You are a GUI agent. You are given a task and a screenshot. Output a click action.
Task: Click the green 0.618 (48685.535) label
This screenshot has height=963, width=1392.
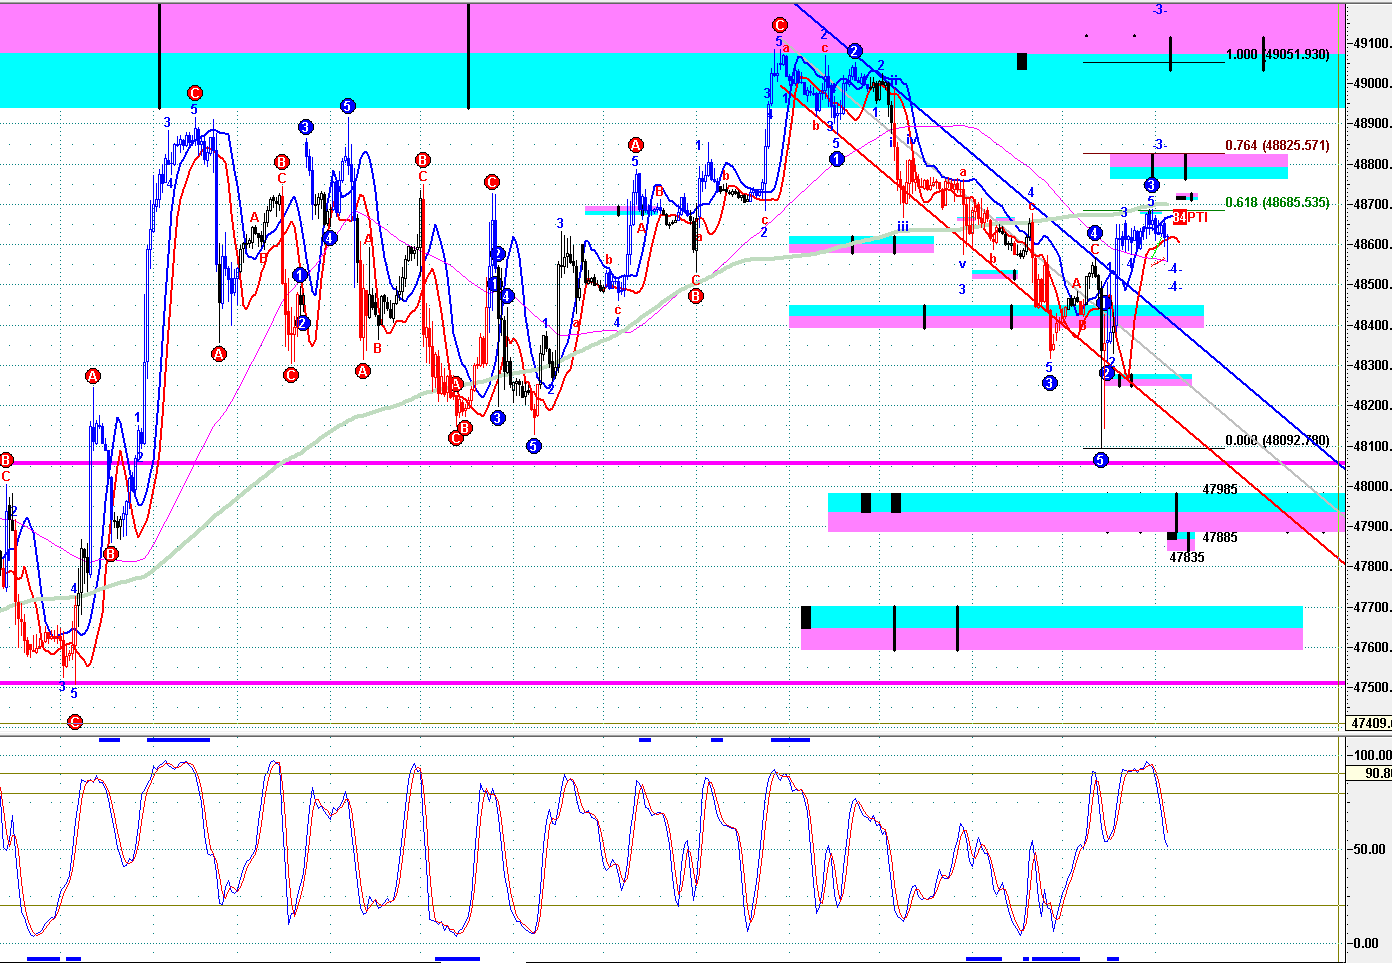[1277, 203]
